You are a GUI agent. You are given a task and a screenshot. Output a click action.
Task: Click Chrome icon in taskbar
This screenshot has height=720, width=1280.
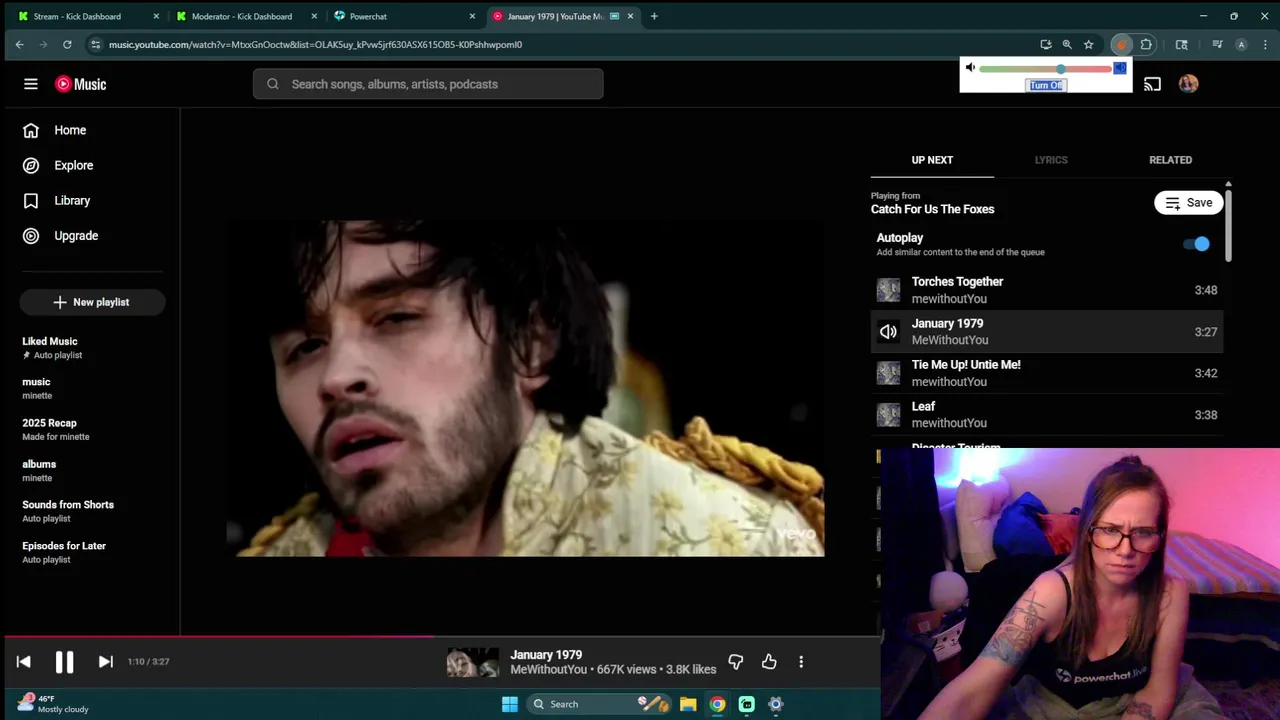[x=717, y=704]
